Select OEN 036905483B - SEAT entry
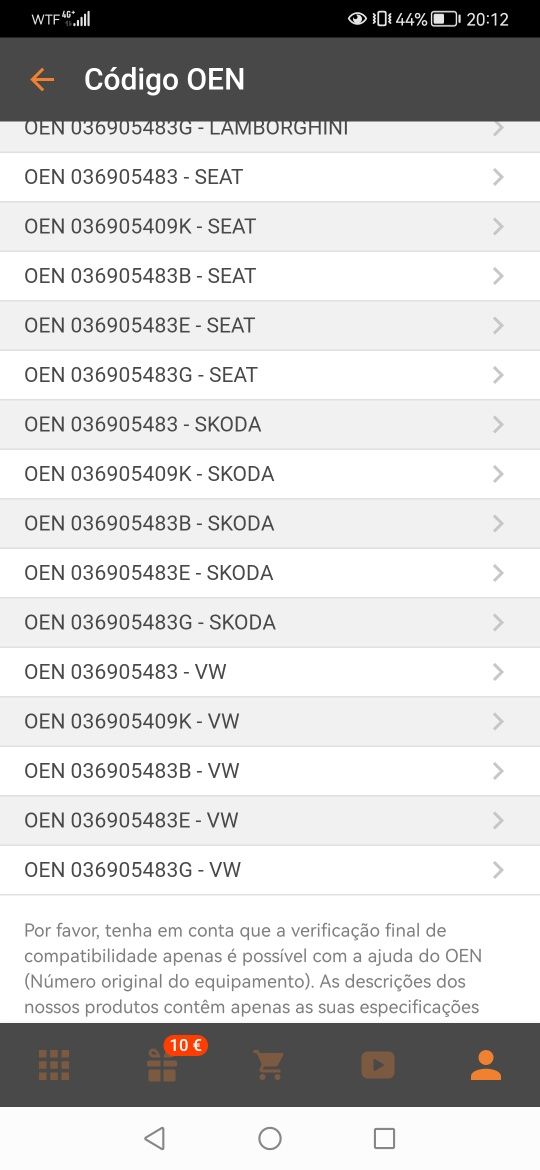Screen dimensions: 540x1170 coord(270,276)
